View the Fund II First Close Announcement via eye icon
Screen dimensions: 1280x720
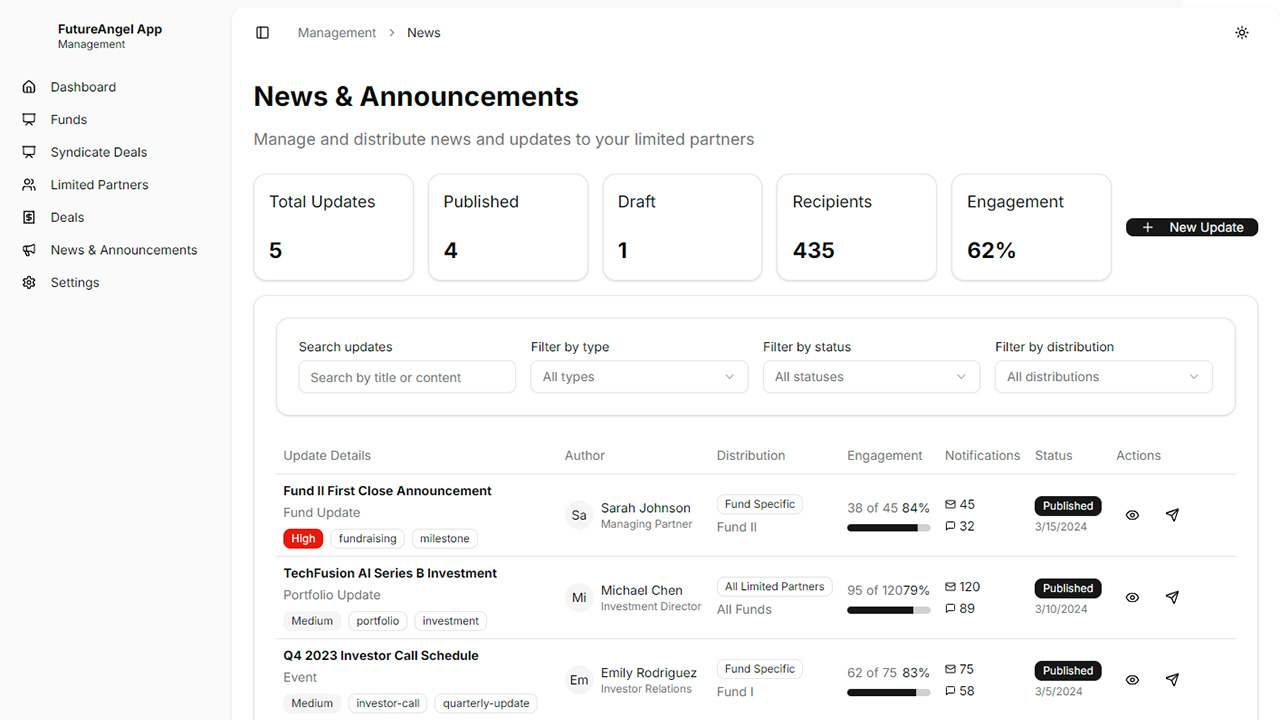[1132, 515]
